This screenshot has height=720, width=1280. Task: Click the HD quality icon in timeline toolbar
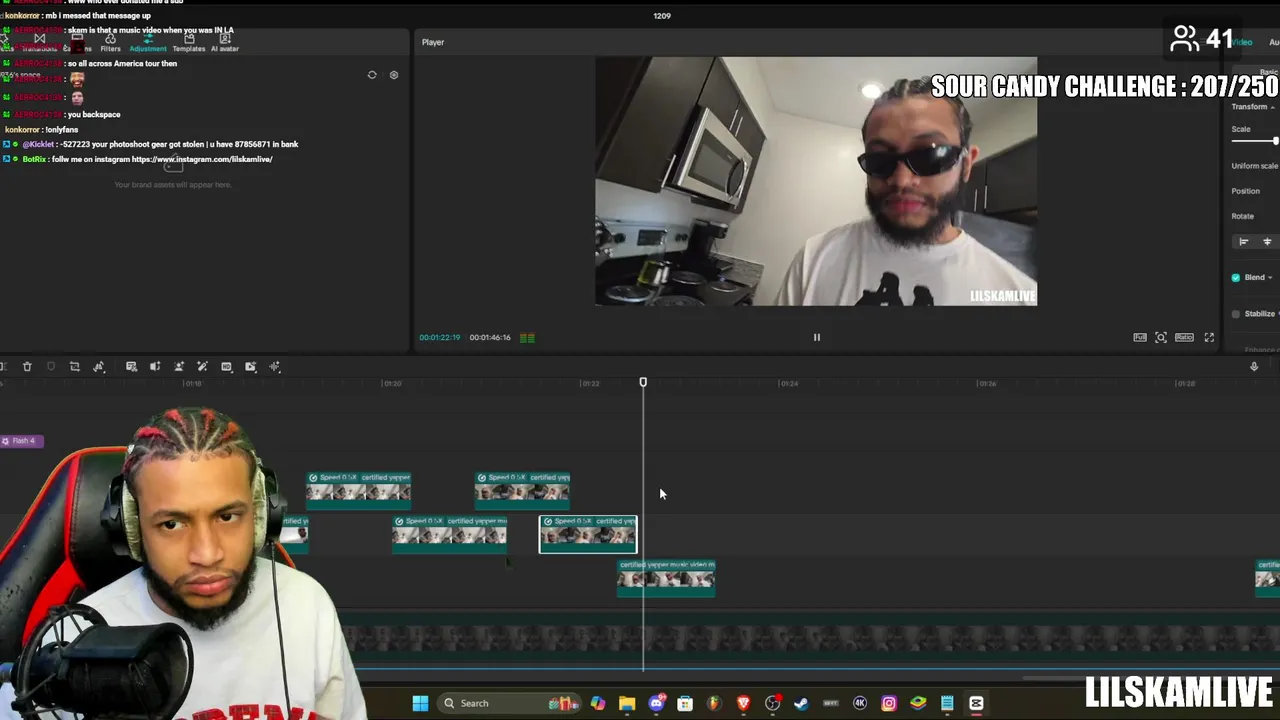pos(226,367)
